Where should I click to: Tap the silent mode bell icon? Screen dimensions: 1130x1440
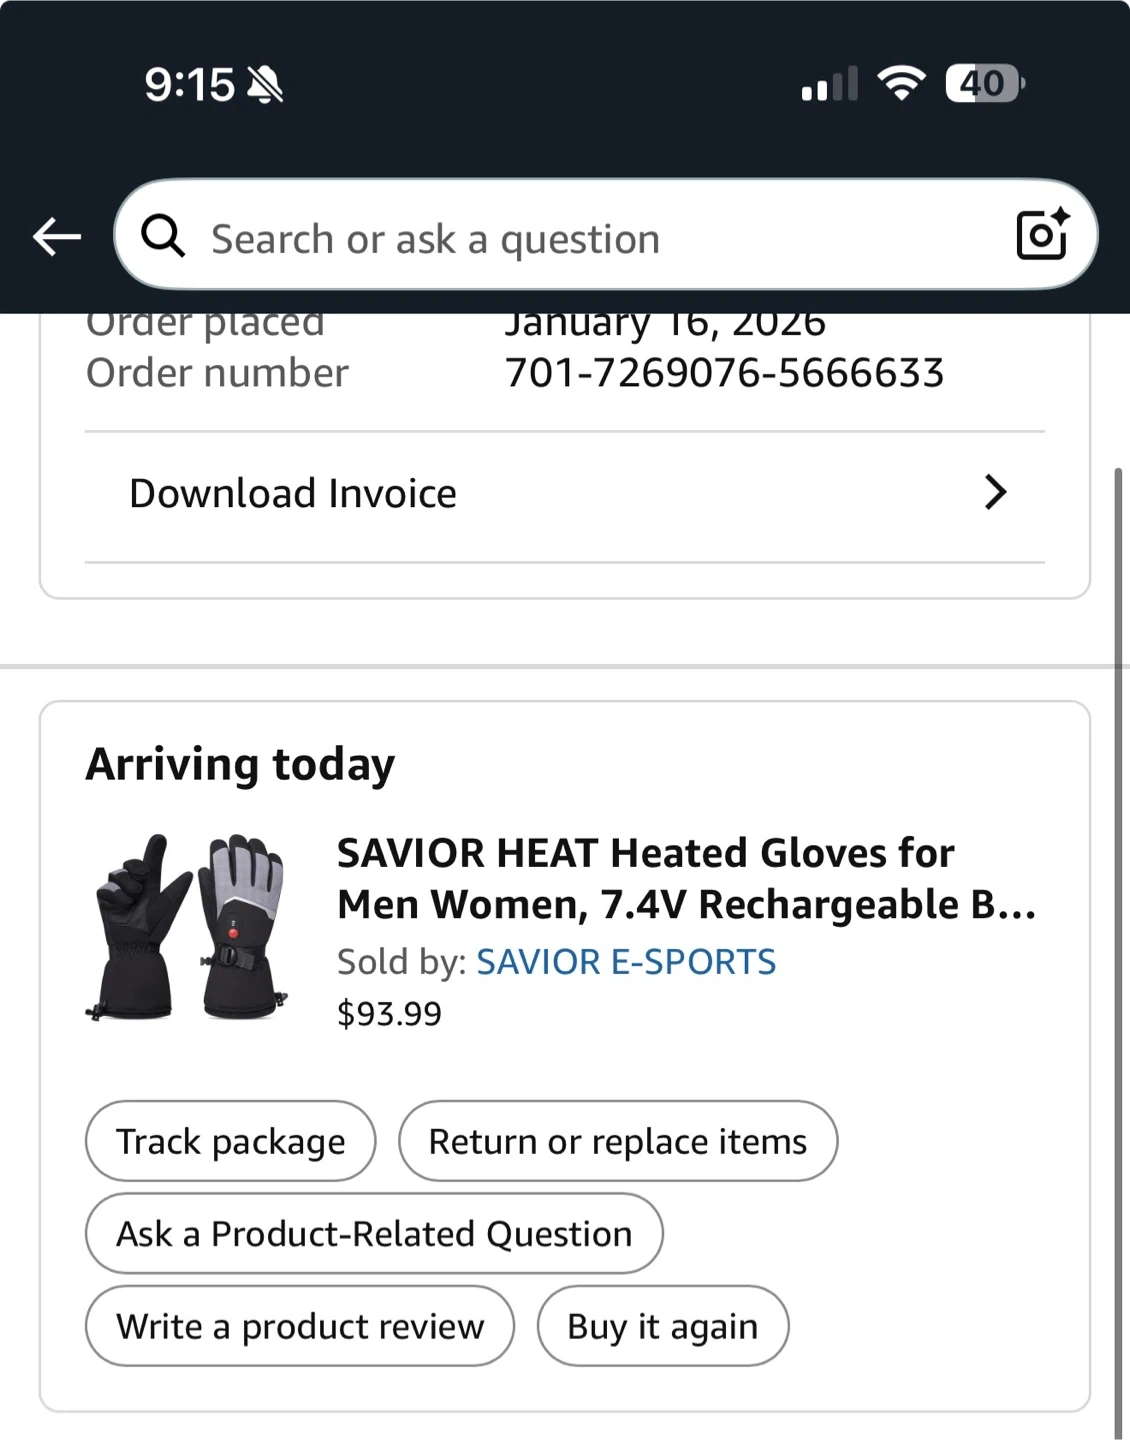coord(265,85)
